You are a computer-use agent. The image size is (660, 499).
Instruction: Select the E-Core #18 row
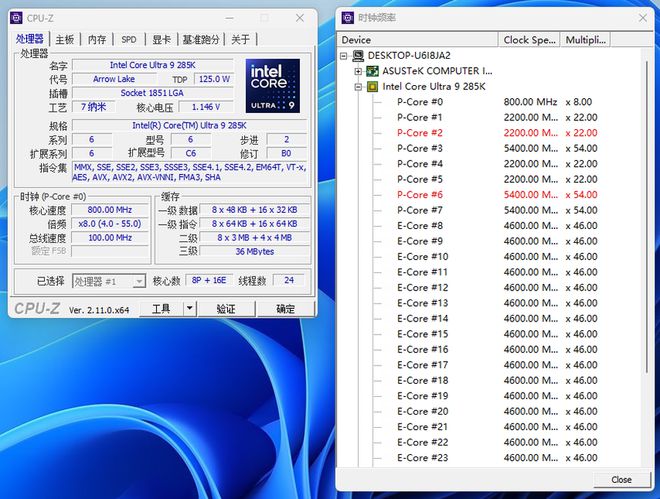(x=497, y=380)
